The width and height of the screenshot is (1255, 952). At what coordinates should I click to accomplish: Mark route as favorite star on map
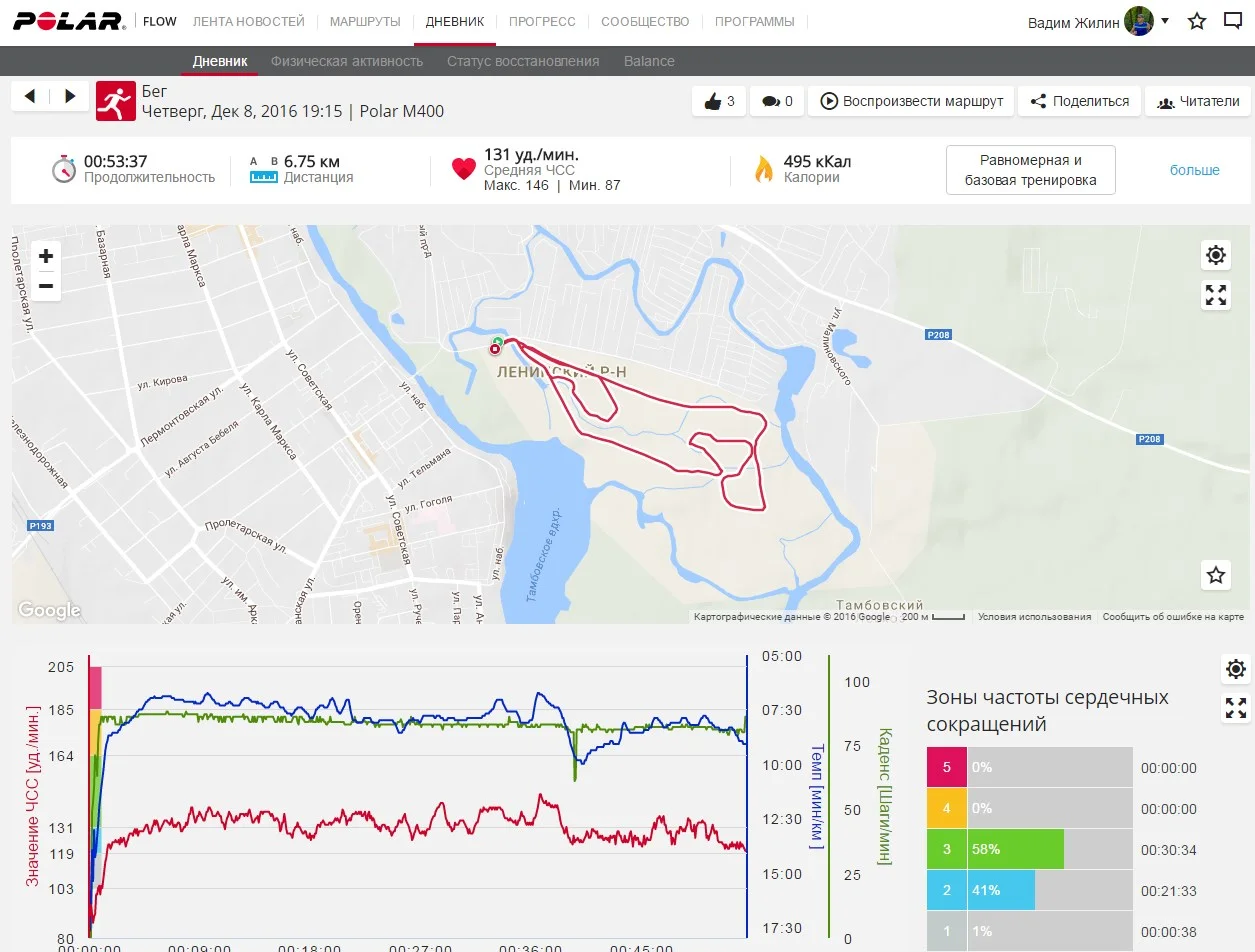tap(1216, 575)
